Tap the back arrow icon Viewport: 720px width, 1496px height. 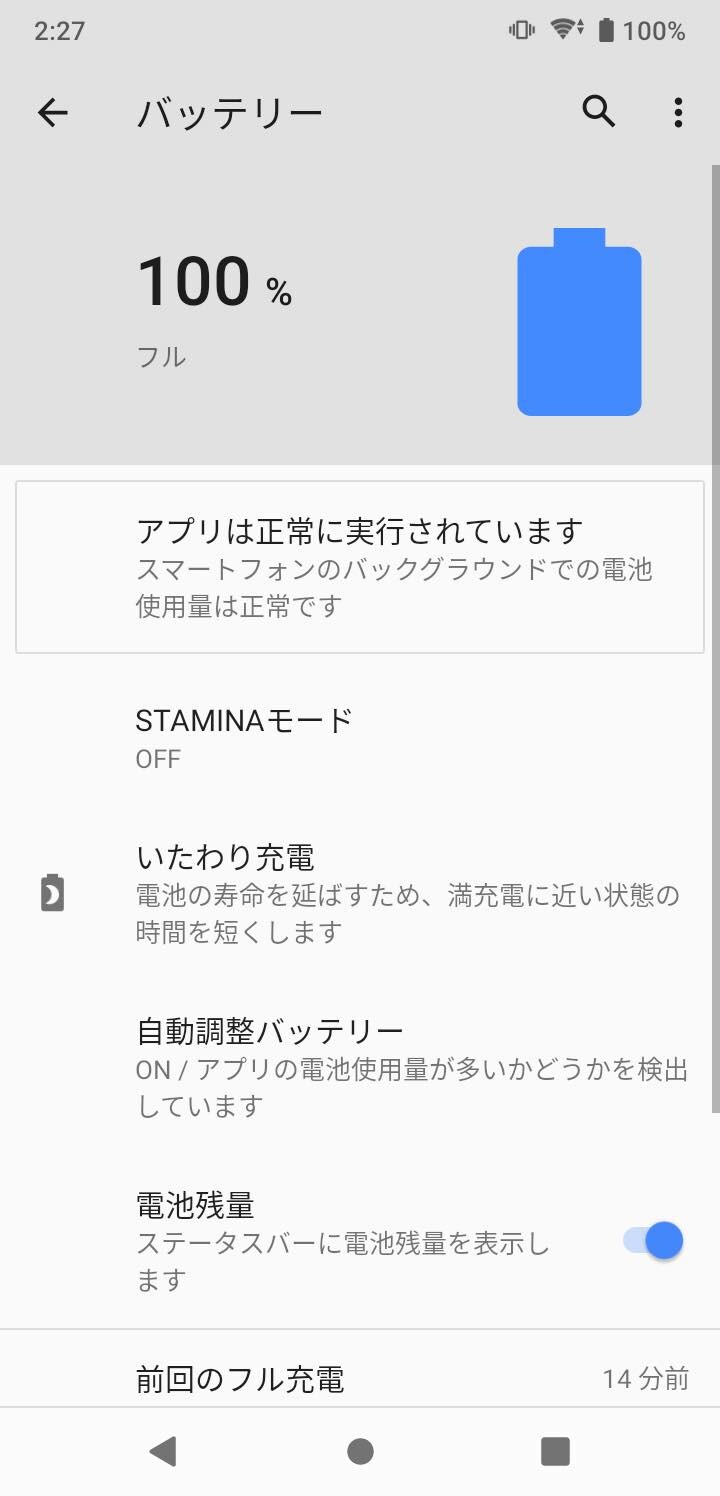pos(53,112)
